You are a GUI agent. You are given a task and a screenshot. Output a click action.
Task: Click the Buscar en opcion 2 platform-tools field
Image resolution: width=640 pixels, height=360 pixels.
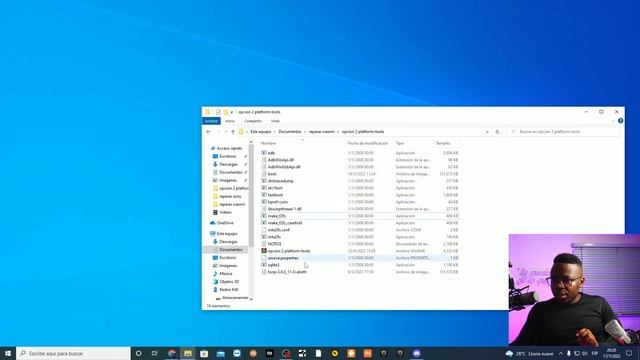563,132
